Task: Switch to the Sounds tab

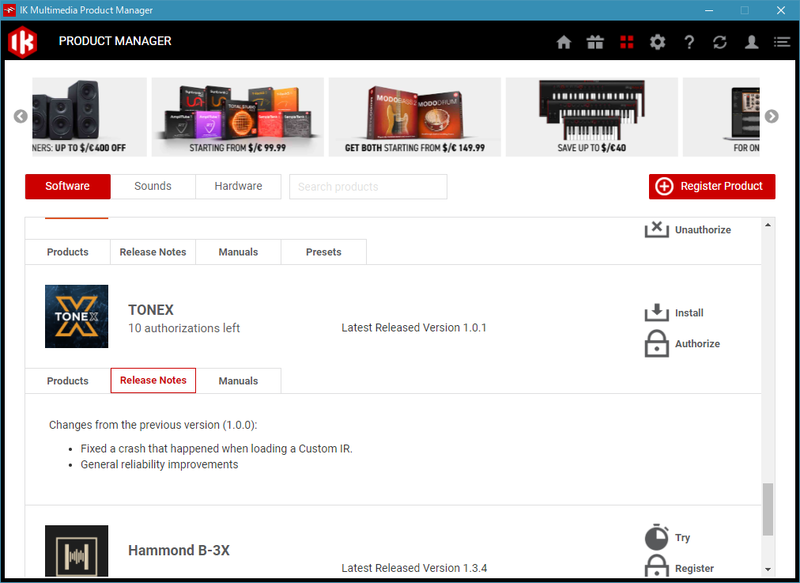Action: pyautogui.click(x=153, y=186)
